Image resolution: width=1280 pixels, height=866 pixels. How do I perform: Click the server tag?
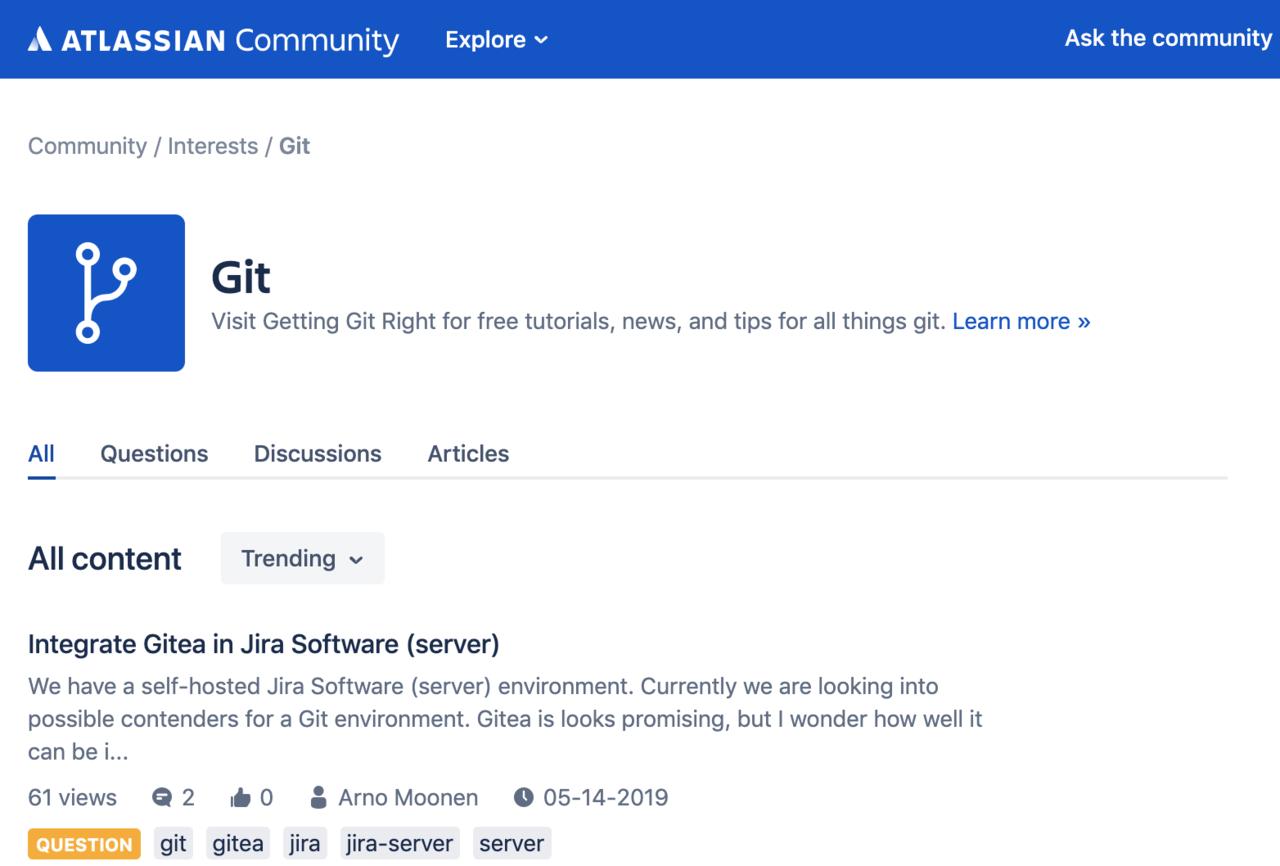point(512,844)
